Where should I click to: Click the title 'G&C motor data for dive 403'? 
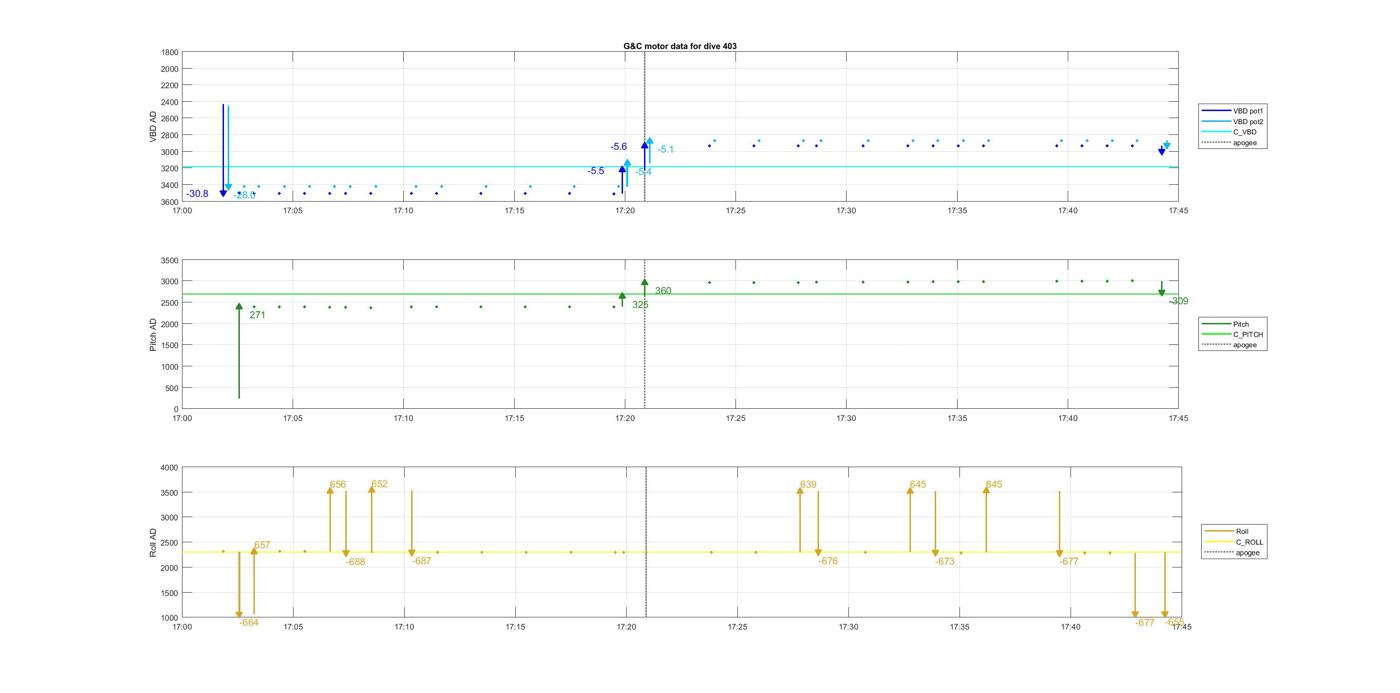tap(680, 46)
